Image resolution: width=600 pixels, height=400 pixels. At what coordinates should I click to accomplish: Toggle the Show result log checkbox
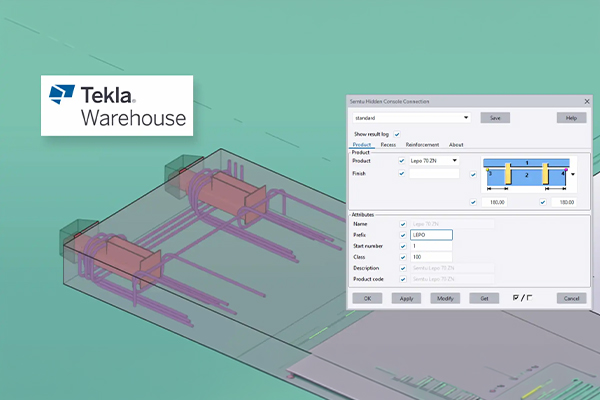pyautogui.click(x=397, y=133)
